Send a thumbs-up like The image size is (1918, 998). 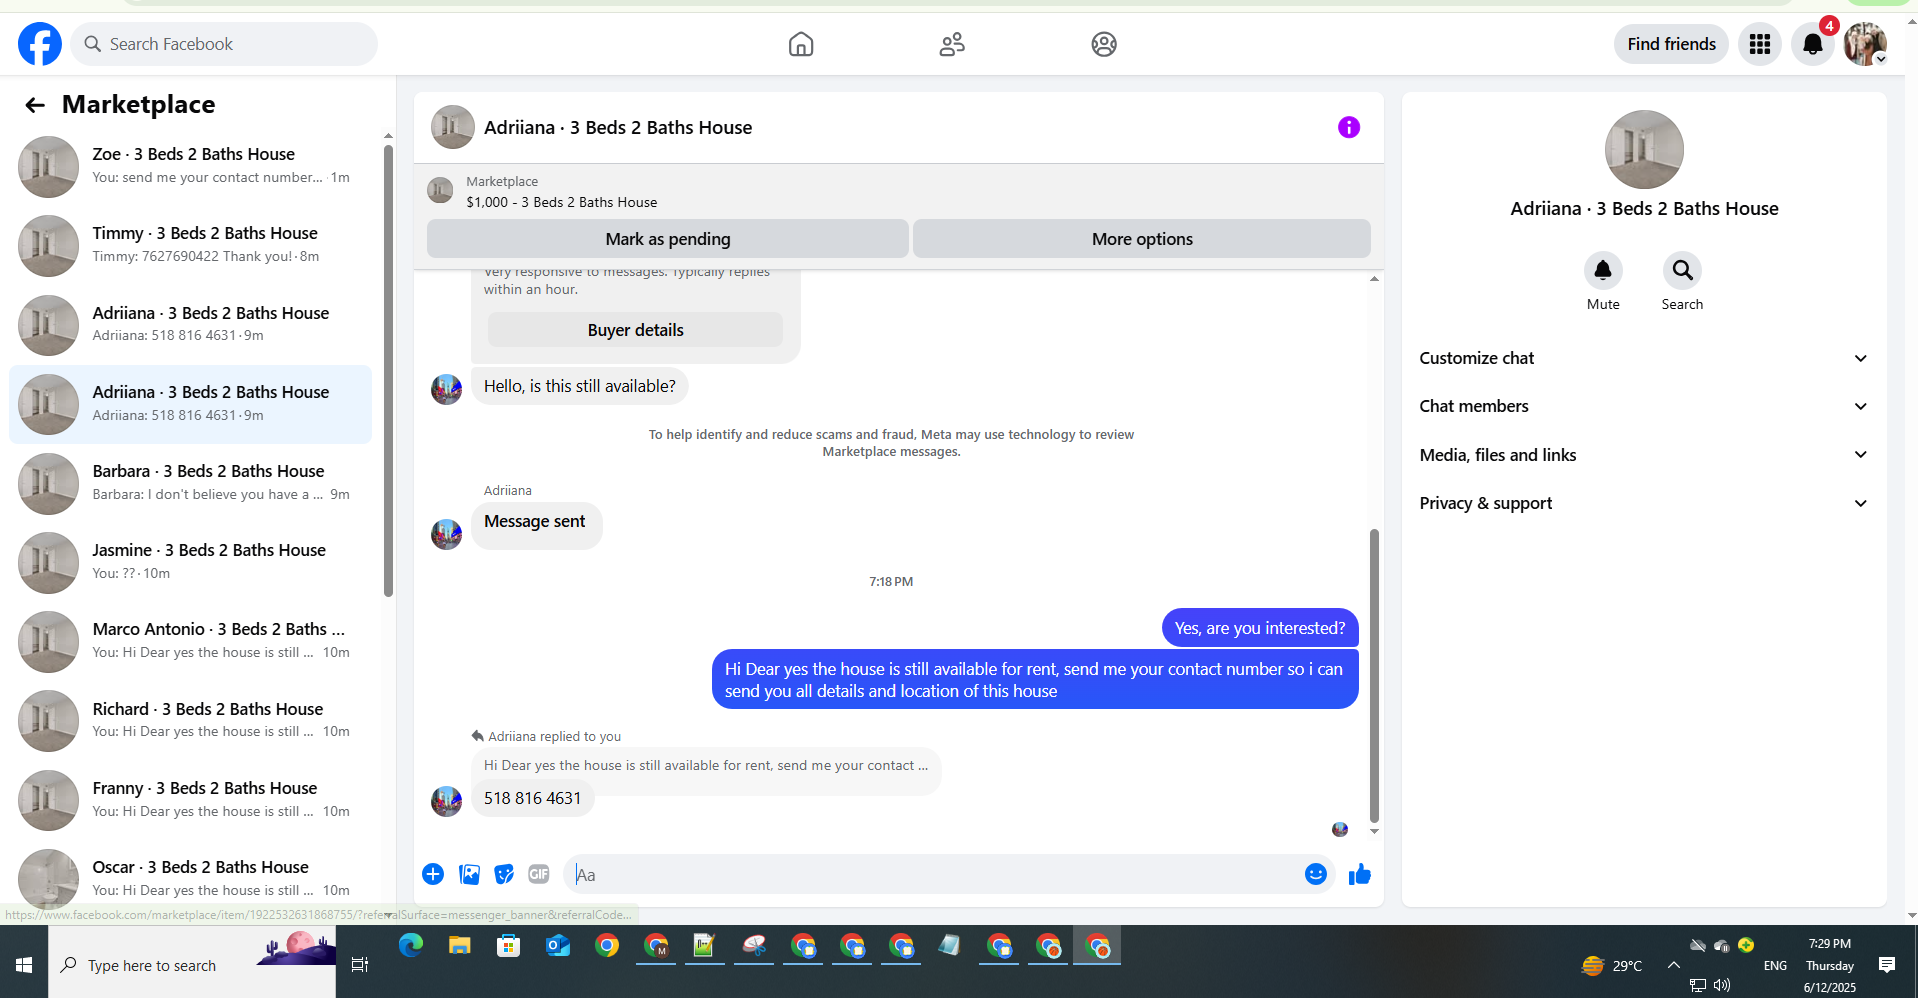pyautogui.click(x=1360, y=875)
